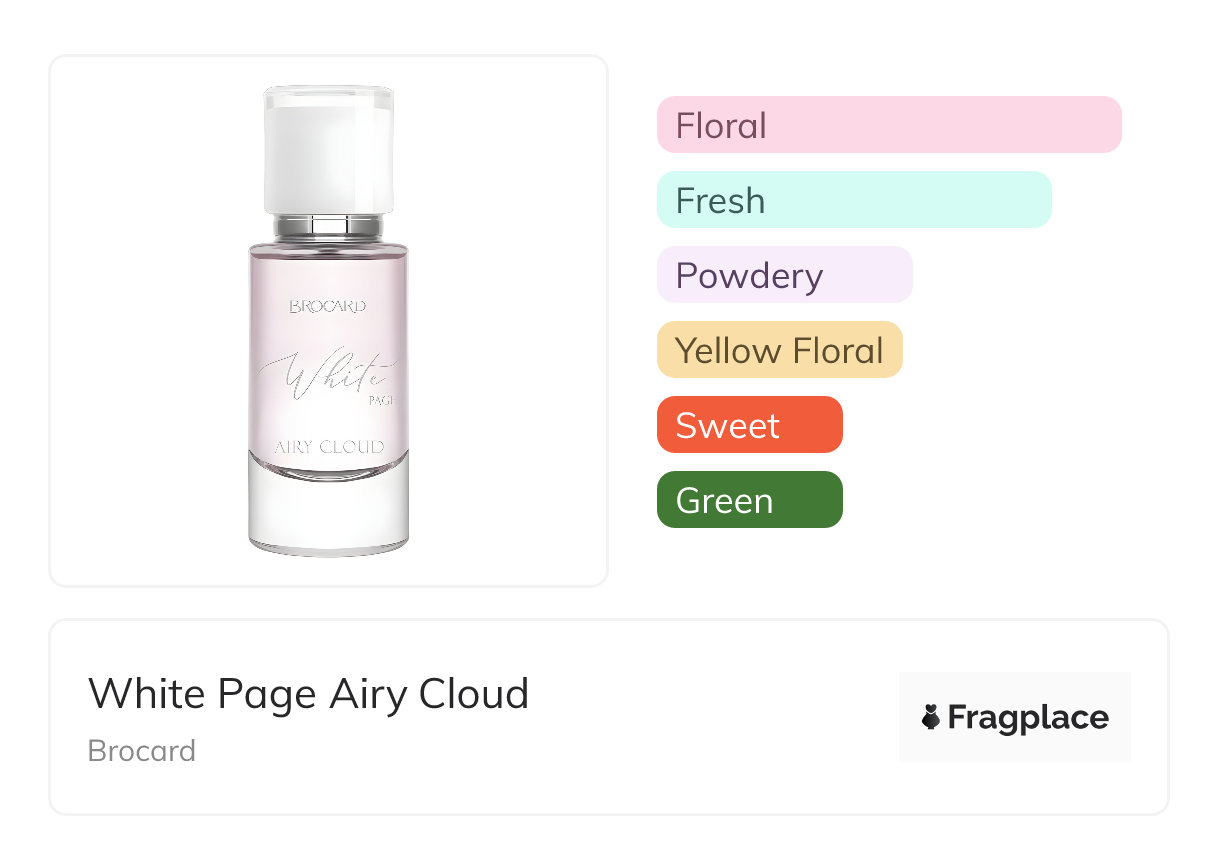This screenshot has width=1218, height=864.
Task: Click the White script logo on bottle
Action: coord(325,380)
